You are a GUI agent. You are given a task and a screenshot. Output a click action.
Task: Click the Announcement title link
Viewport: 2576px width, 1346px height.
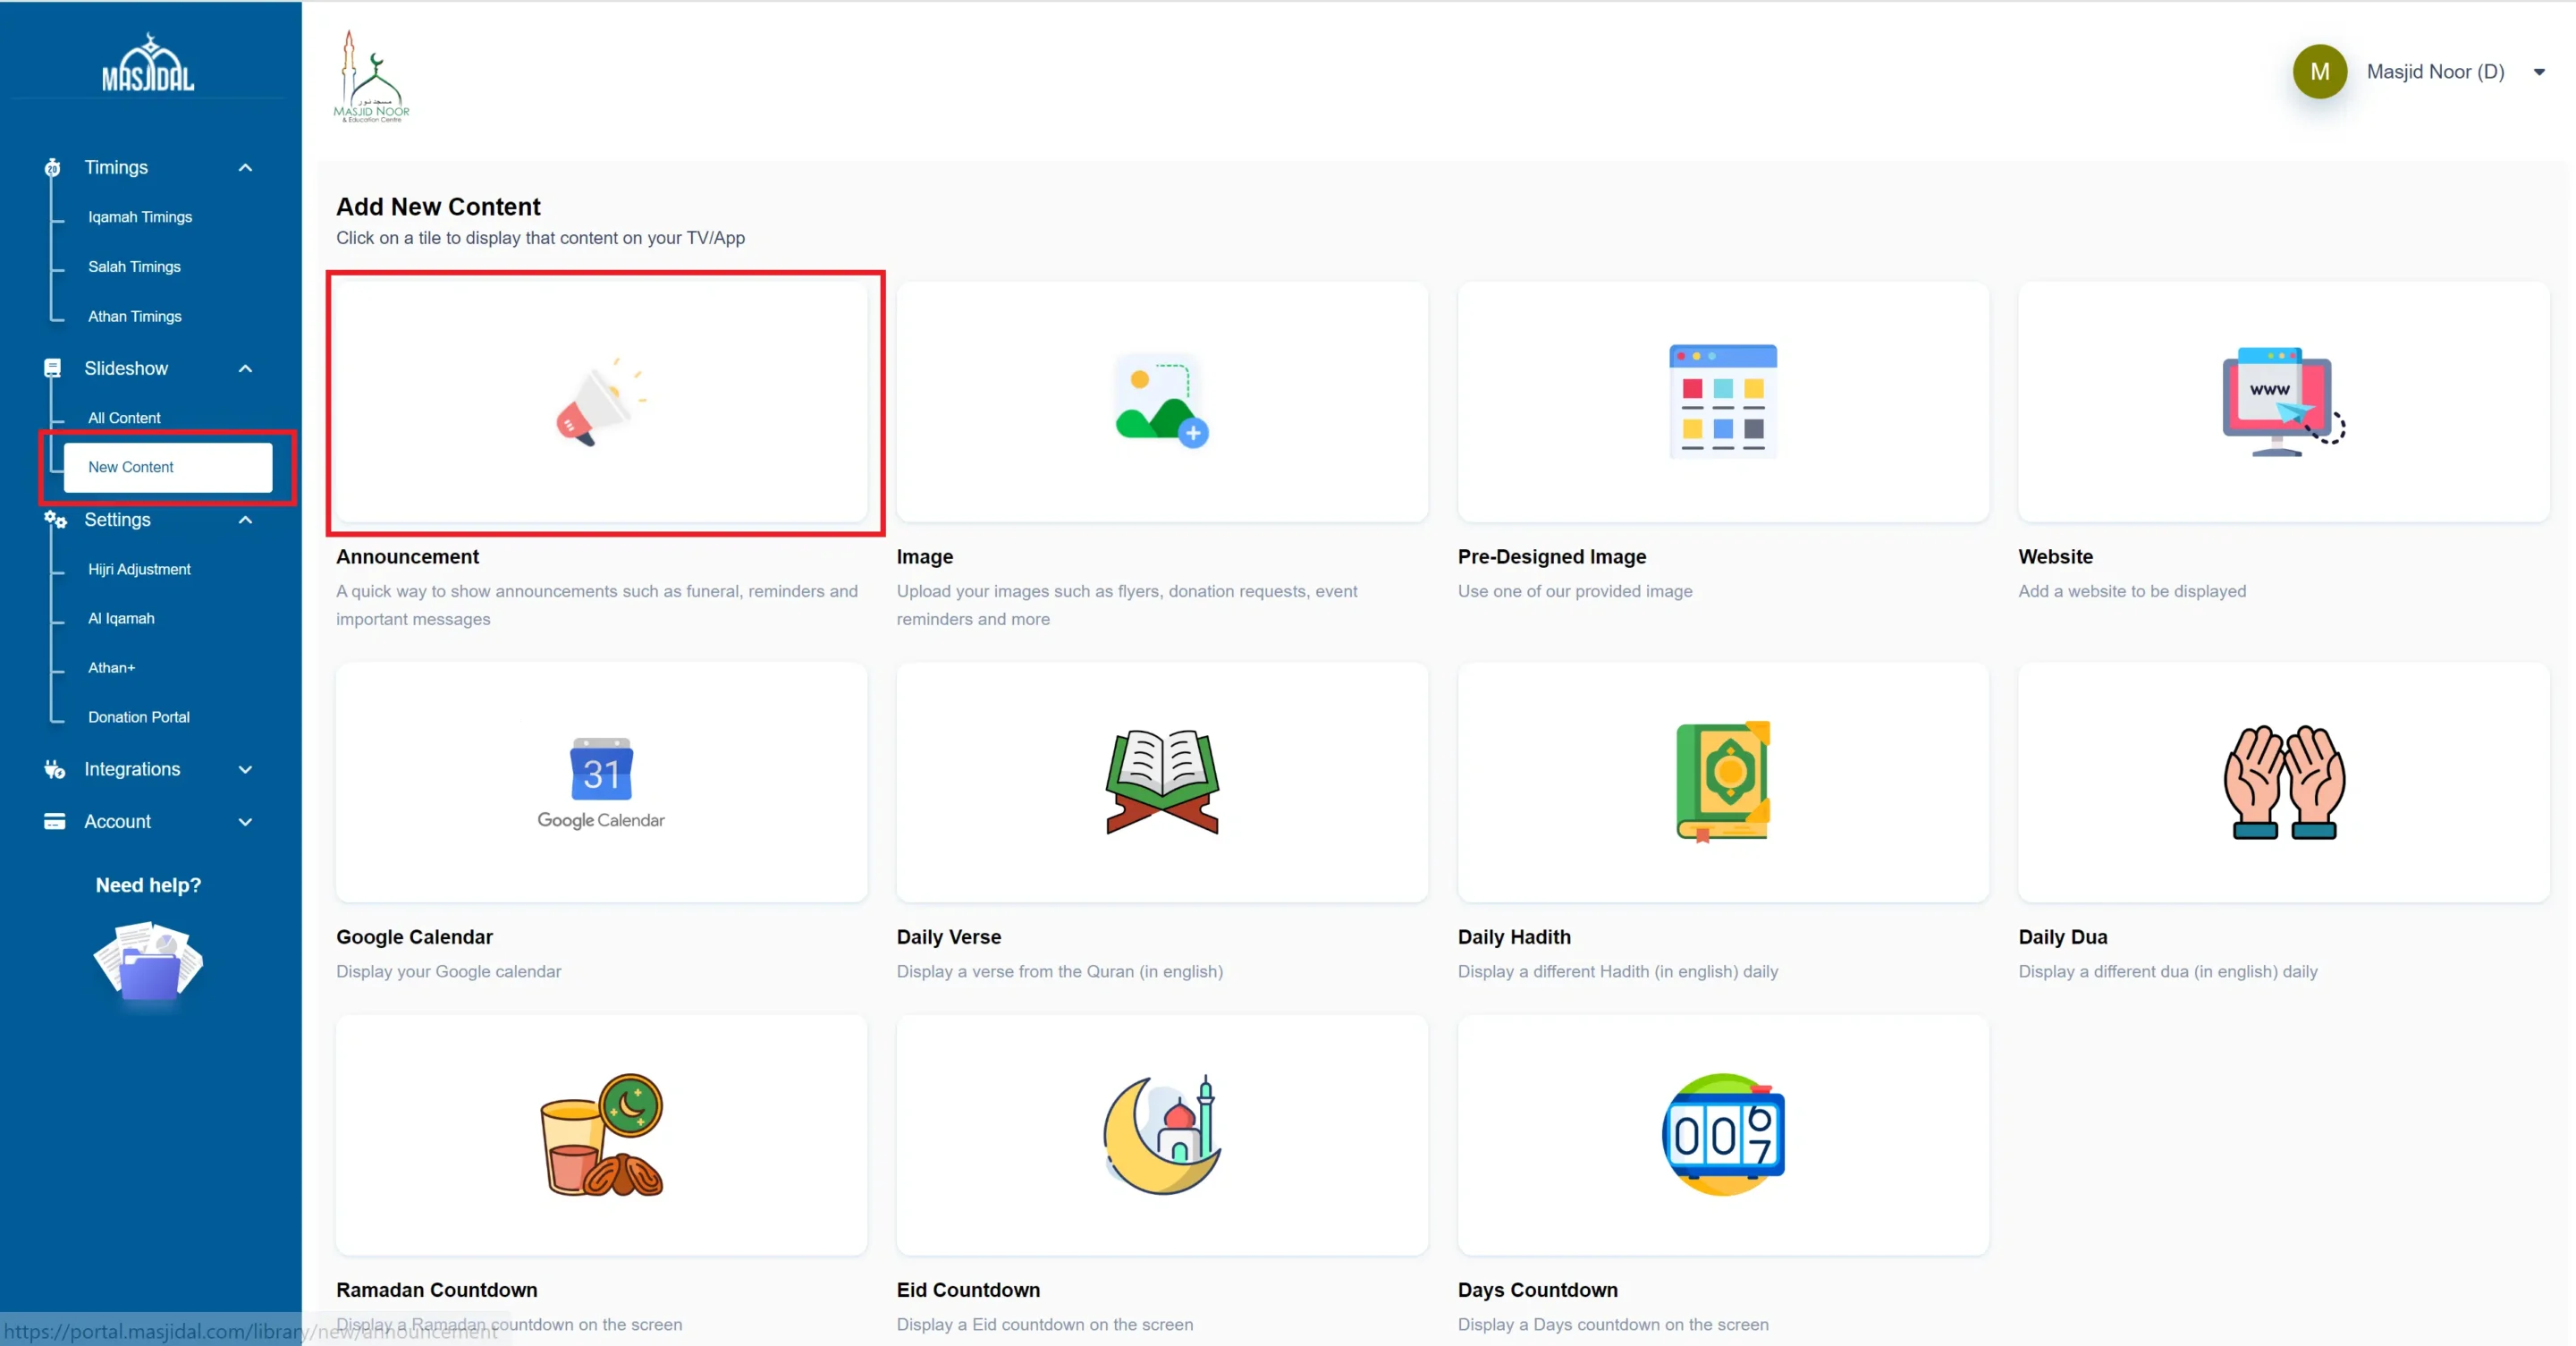click(x=407, y=556)
